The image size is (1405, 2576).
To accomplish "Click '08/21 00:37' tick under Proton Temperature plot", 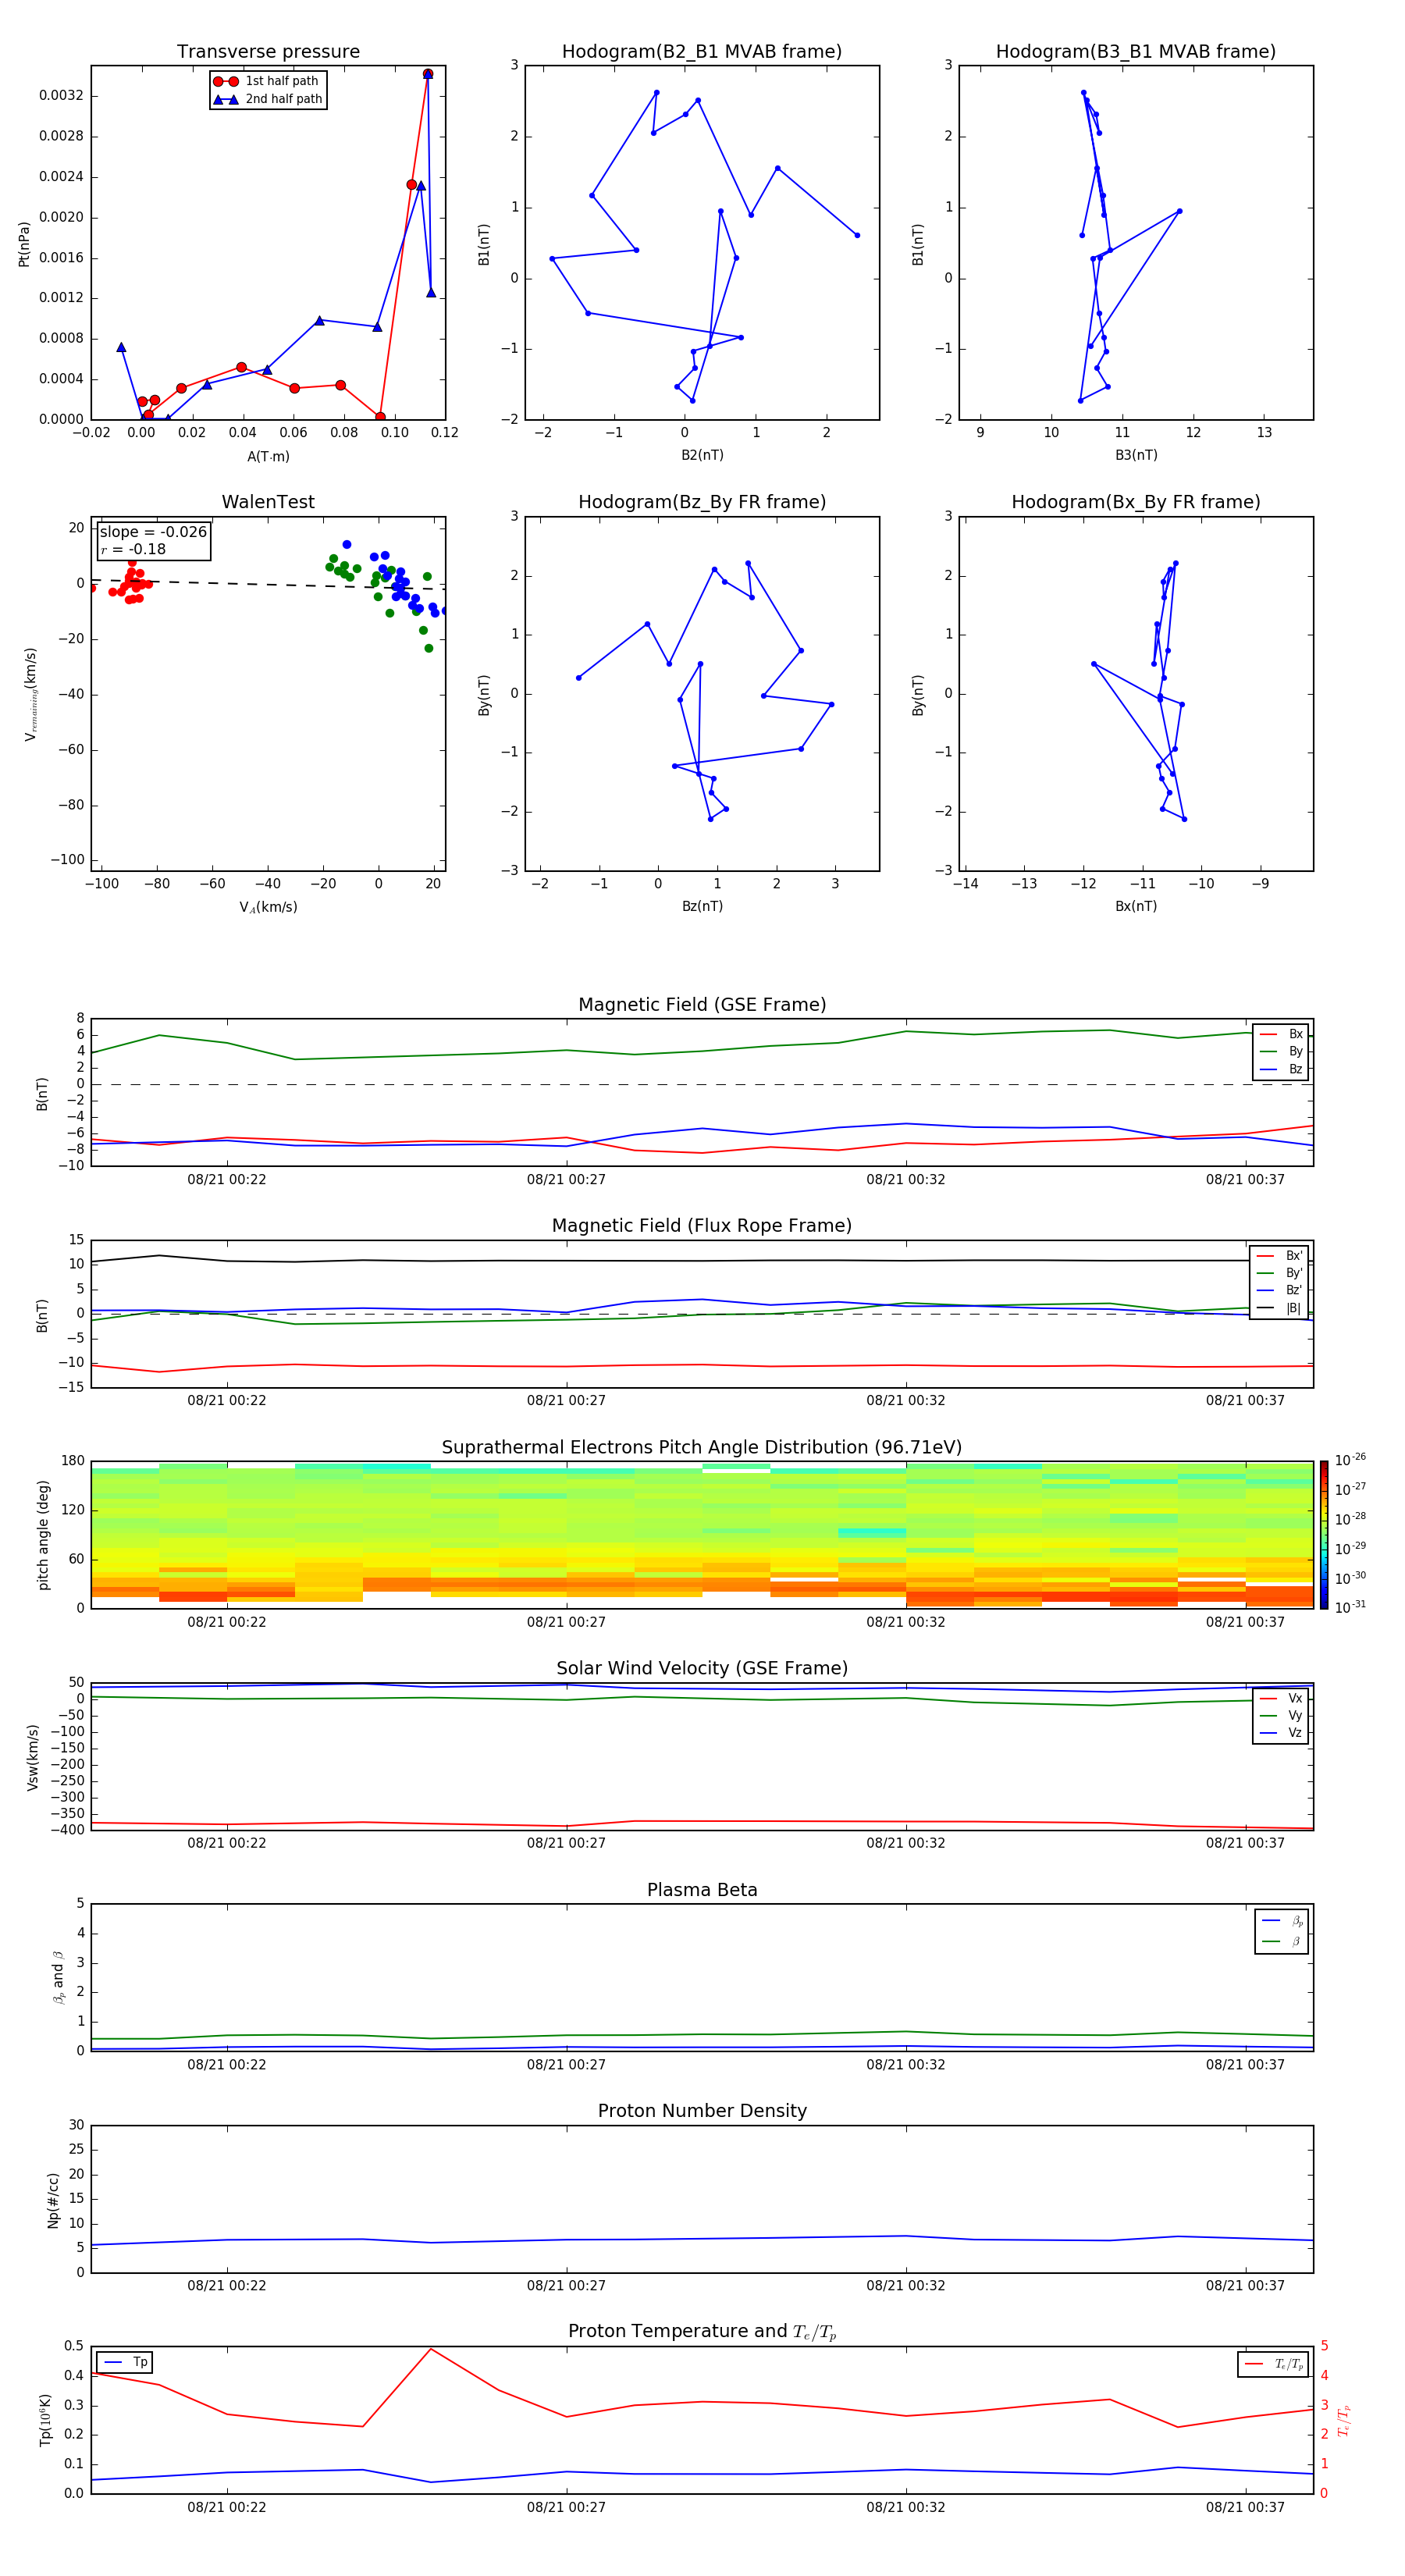I will [1245, 2507].
